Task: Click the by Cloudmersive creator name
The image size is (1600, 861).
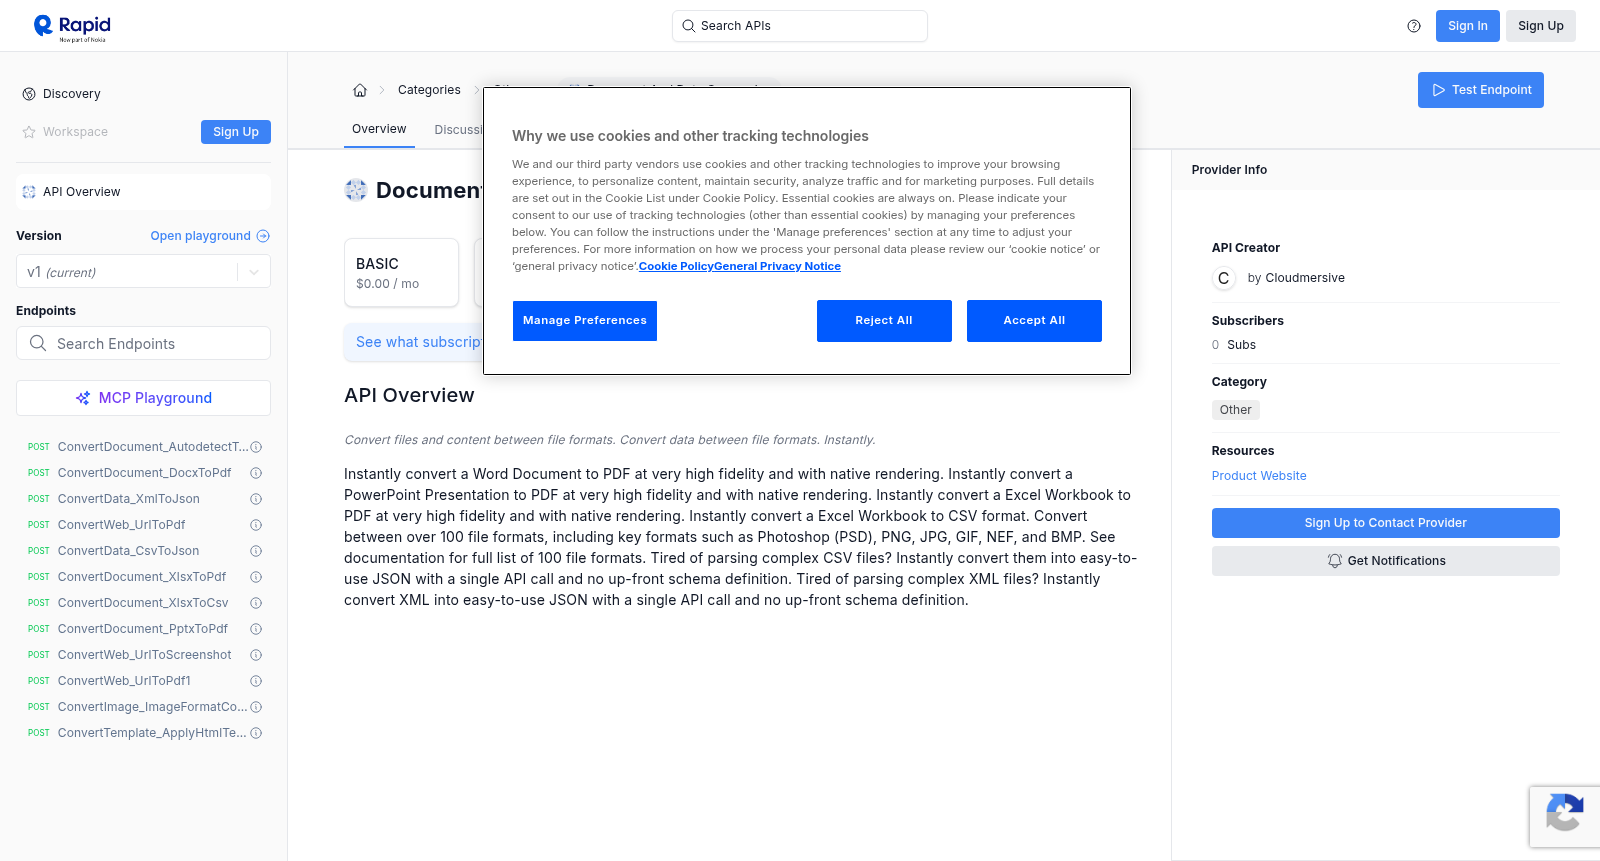Action: (x=1296, y=278)
